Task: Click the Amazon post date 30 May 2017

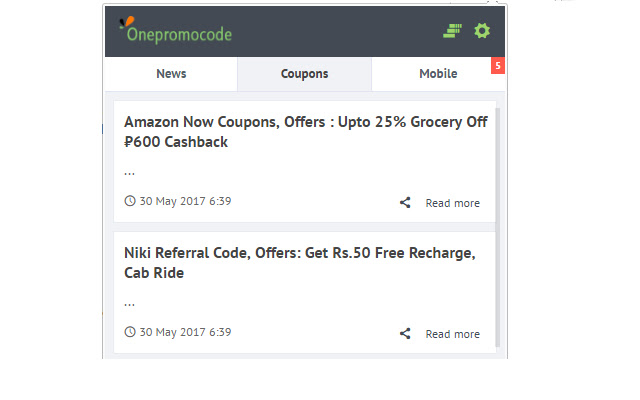Action: (x=185, y=201)
